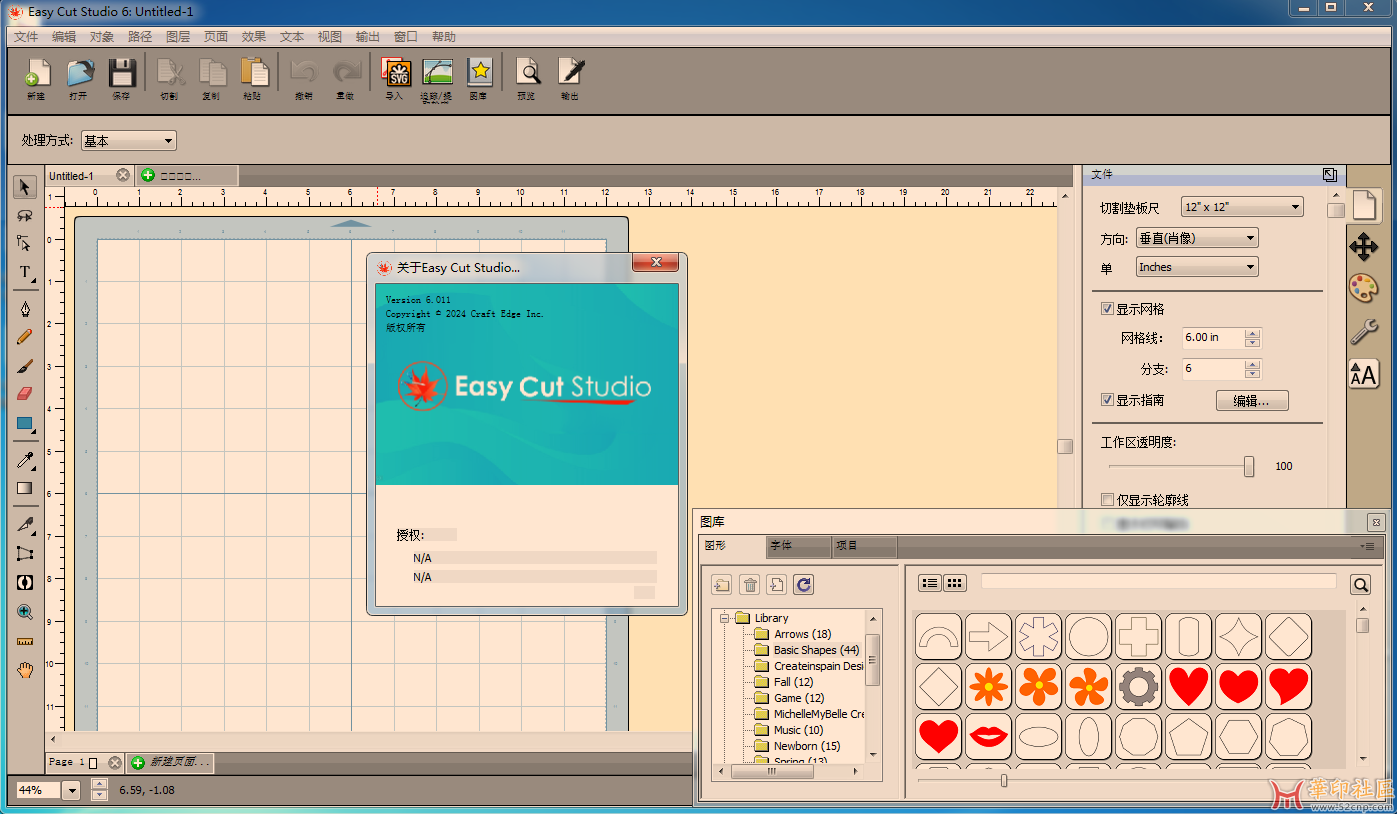Select the knife cut tool

tap(25, 525)
